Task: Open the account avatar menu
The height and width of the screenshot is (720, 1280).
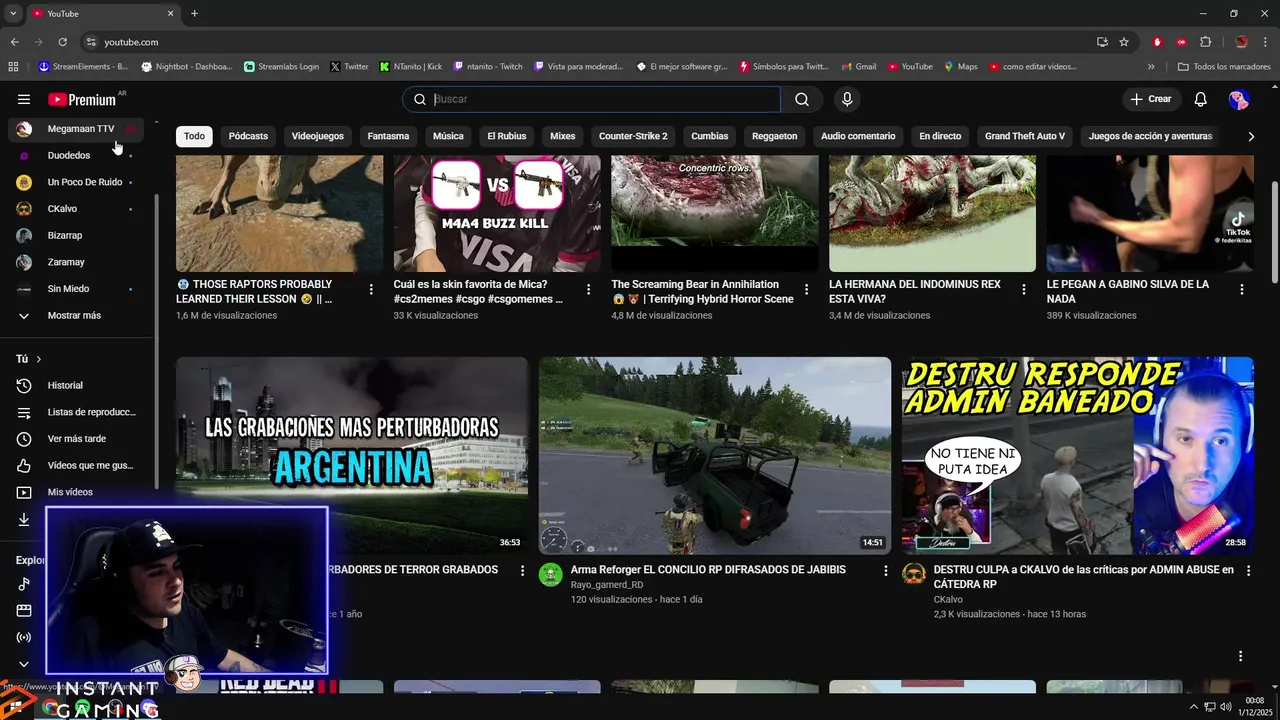Action: (1239, 99)
